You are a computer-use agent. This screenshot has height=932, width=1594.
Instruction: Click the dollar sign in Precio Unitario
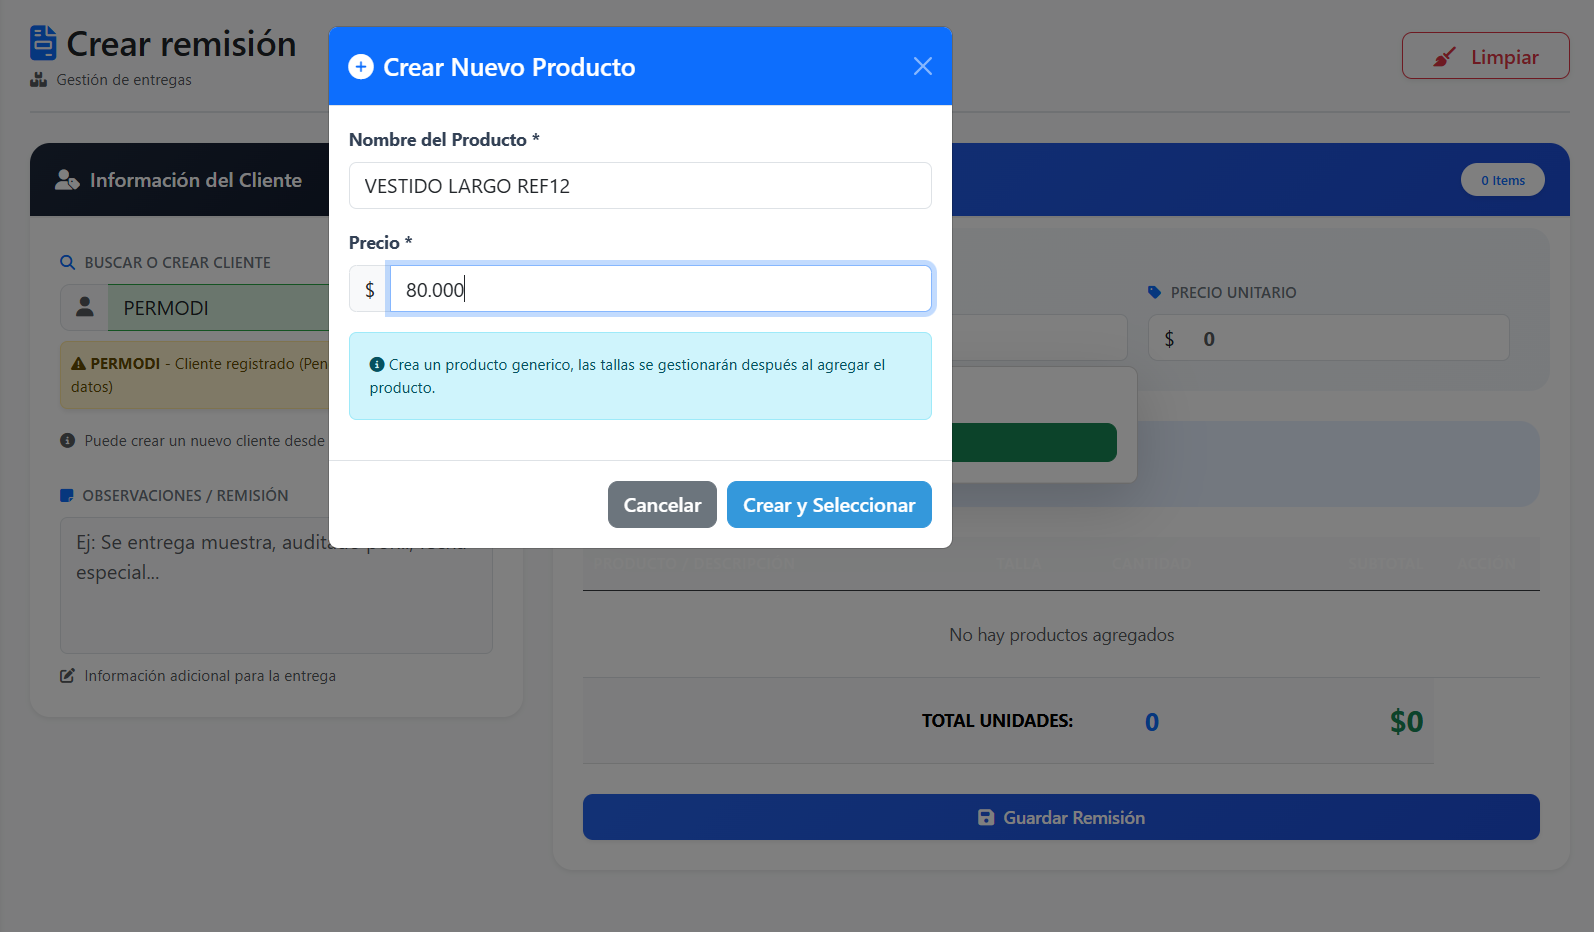coord(1169,339)
